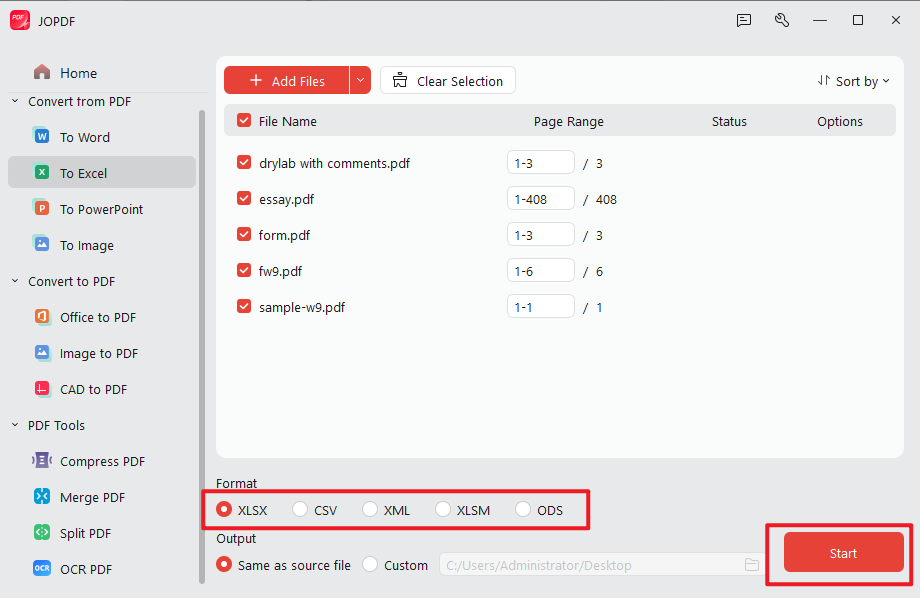Minimize the JOPDF window
Image resolution: width=920 pixels, height=598 pixels.
(x=820, y=21)
